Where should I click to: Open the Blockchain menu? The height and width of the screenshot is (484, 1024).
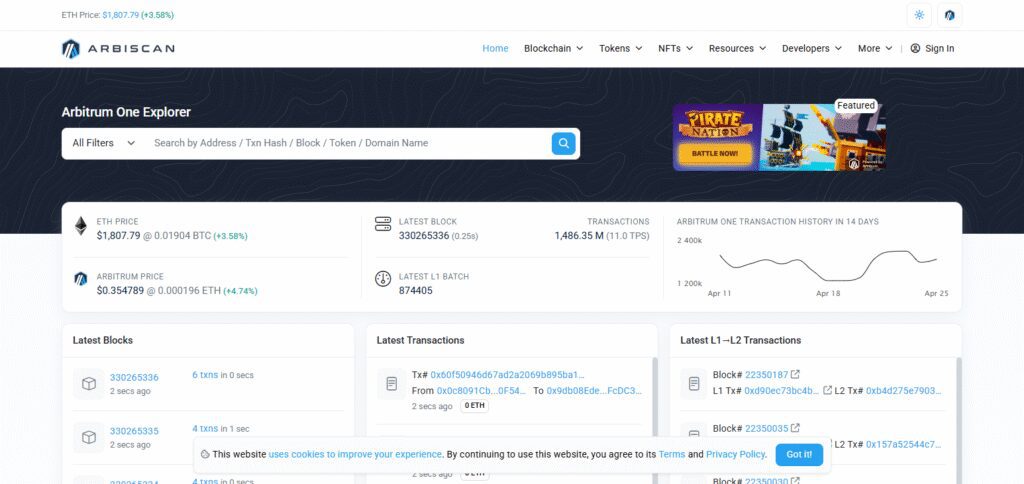[x=553, y=48]
